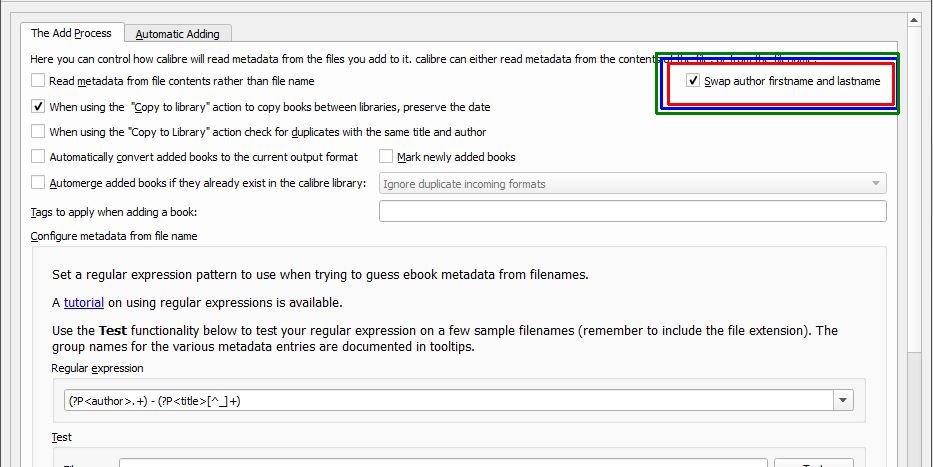Enable Automerge added books option
933x467 pixels.
point(38,183)
